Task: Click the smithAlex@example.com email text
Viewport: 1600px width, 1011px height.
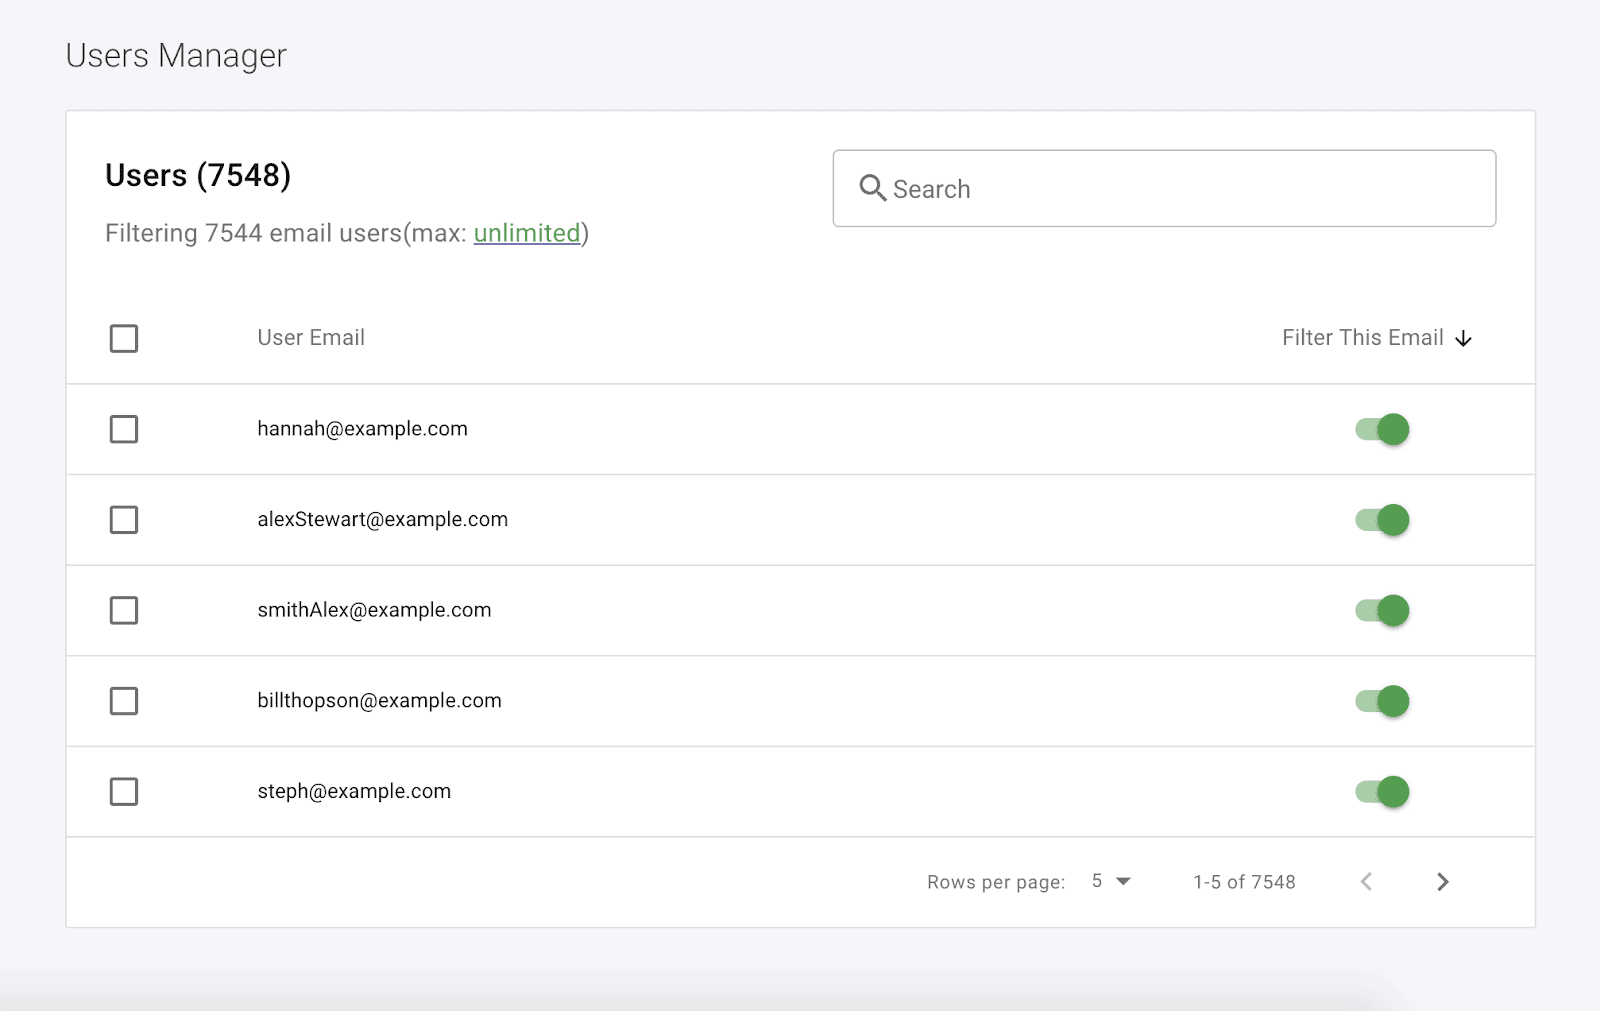Action: [x=374, y=610]
